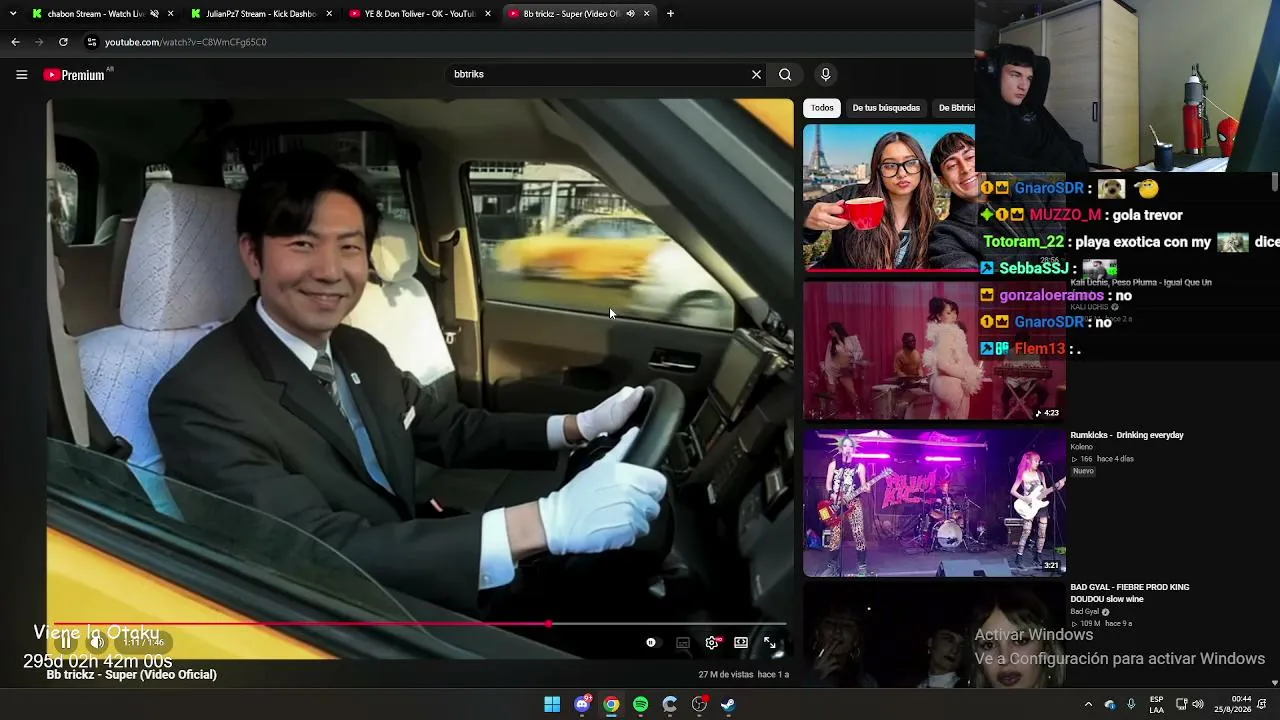This screenshot has width=1280, height=720.
Task: Close the Bb trickz - Super tab
Action: [x=647, y=14]
